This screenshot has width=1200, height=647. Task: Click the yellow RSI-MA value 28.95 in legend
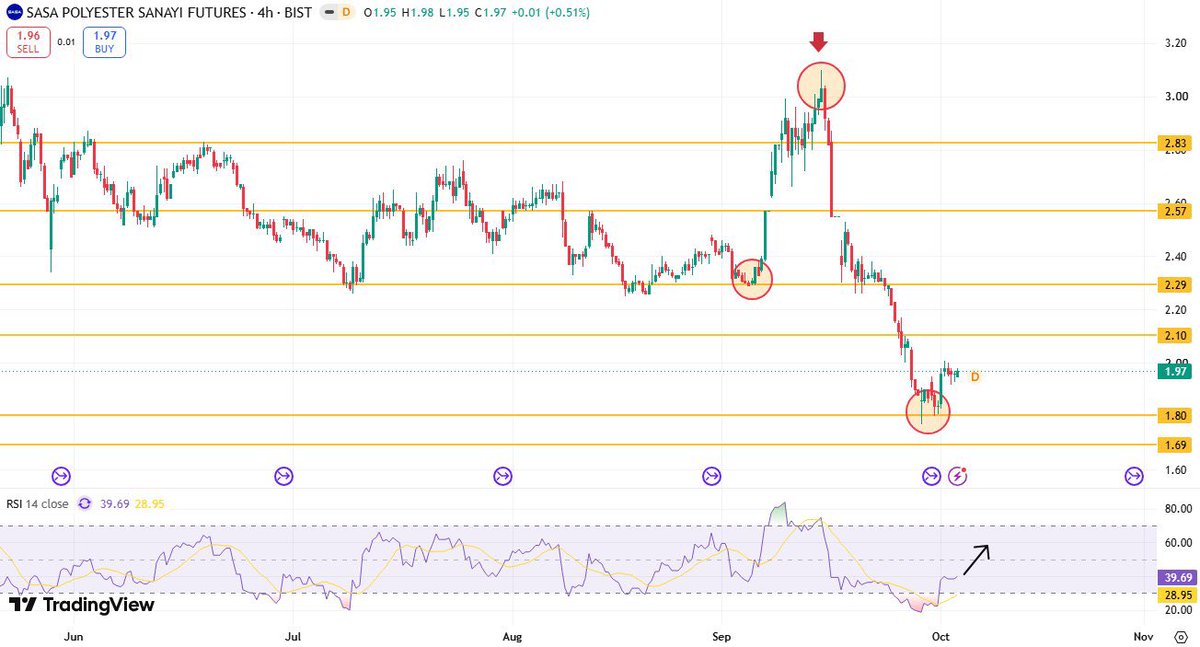coord(149,504)
